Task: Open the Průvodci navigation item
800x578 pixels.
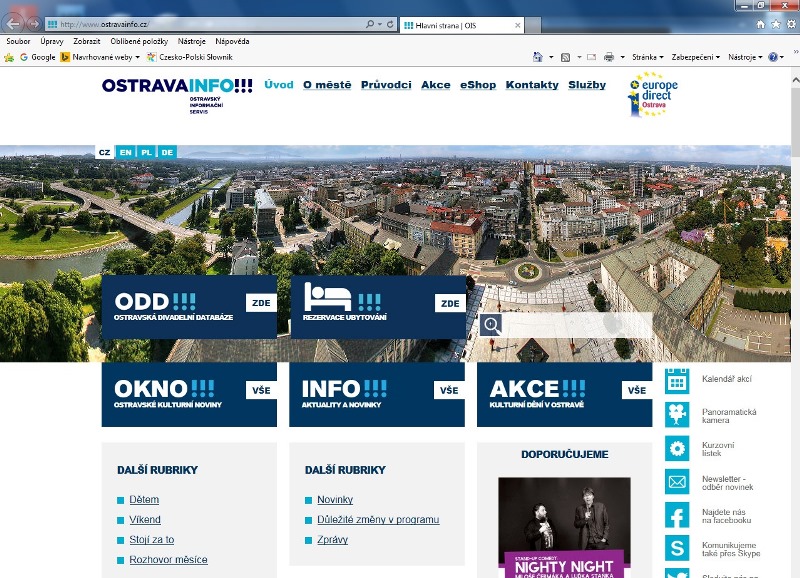Action: tap(386, 85)
